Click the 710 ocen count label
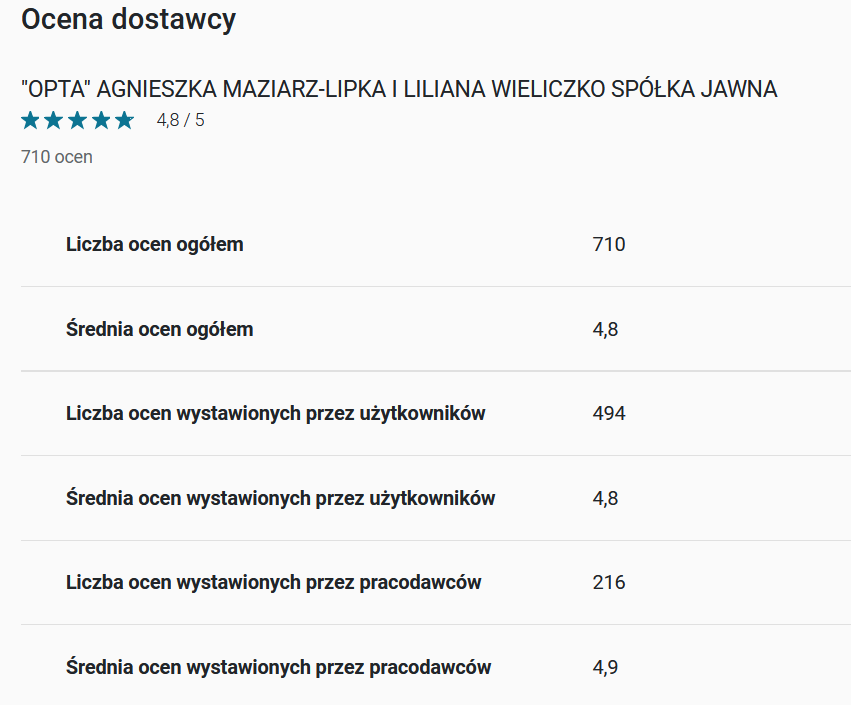The height and width of the screenshot is (705, 851). click(57, 157)
